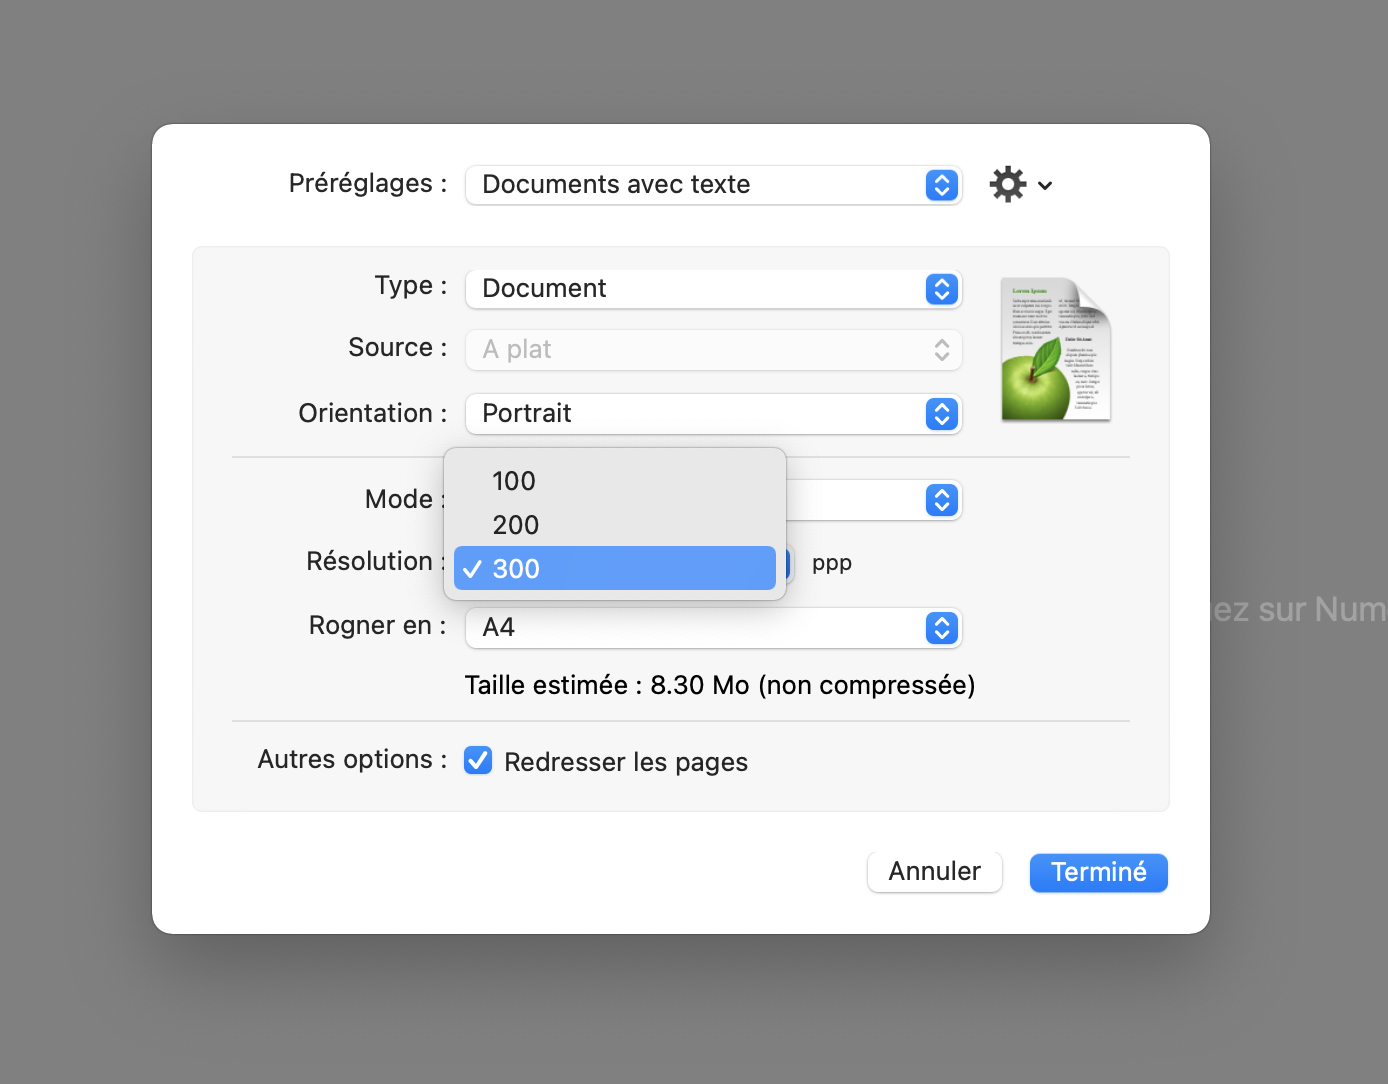
Task: Click the Autres options label
Action: point(352,759)
